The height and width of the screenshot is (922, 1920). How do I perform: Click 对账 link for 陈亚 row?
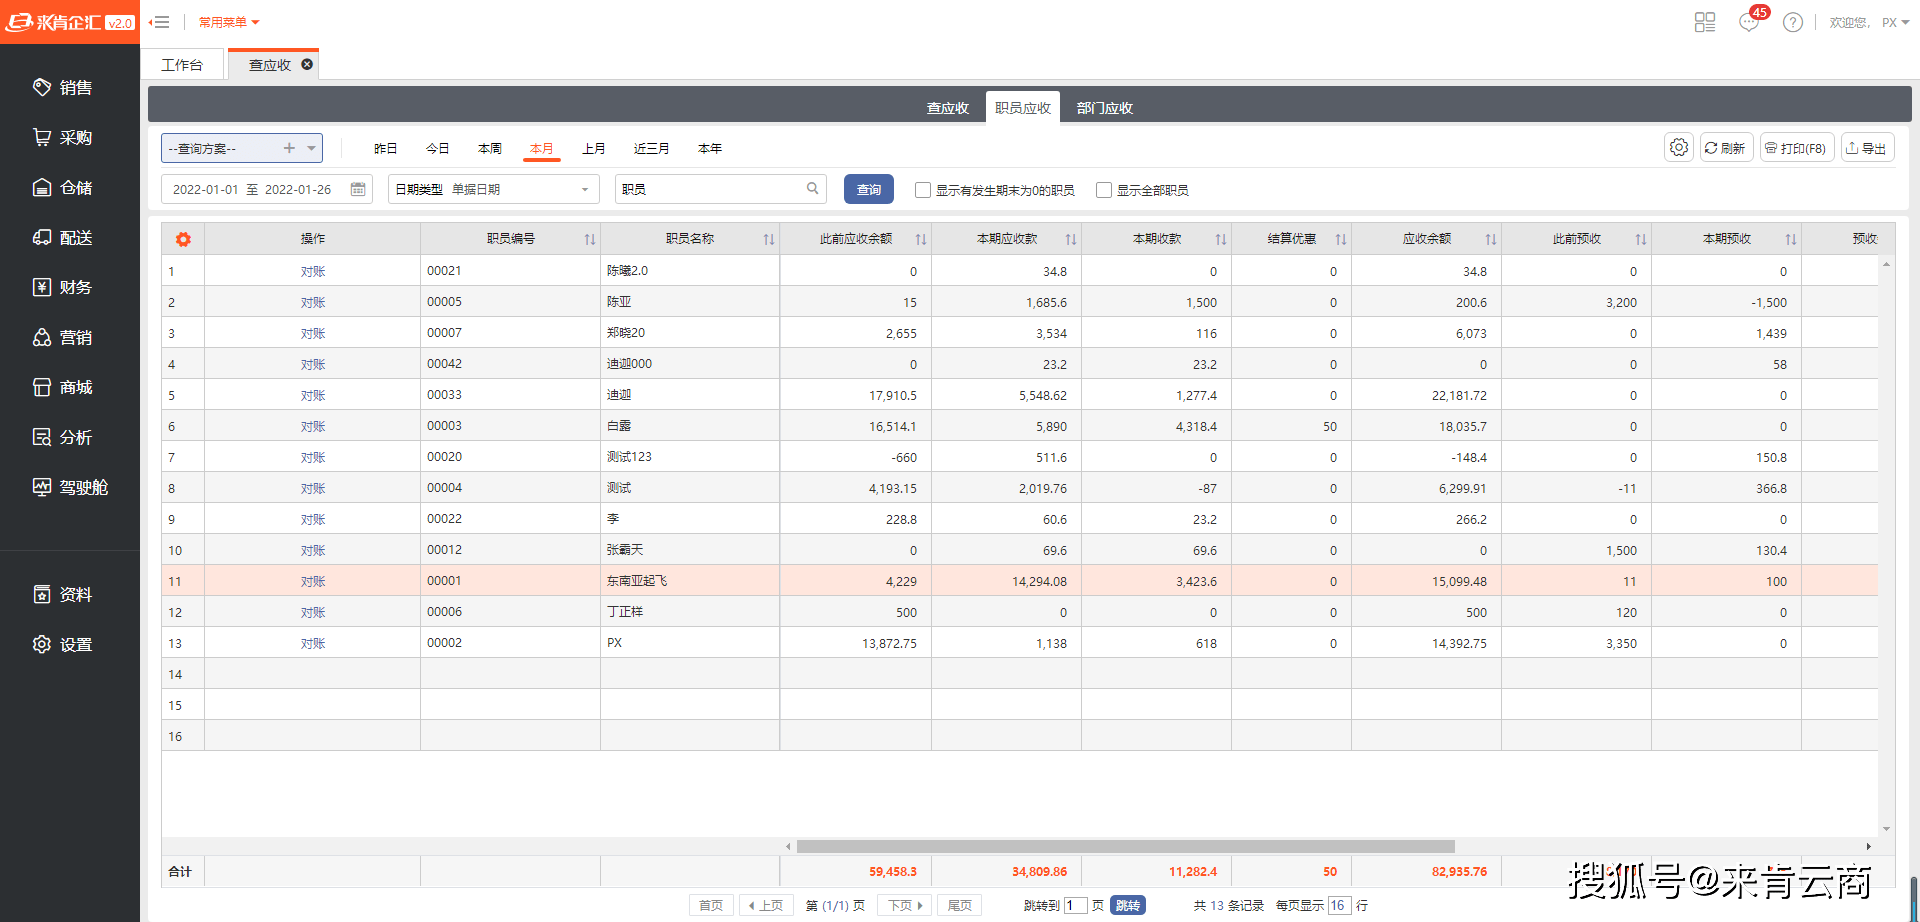pos(313,302)
